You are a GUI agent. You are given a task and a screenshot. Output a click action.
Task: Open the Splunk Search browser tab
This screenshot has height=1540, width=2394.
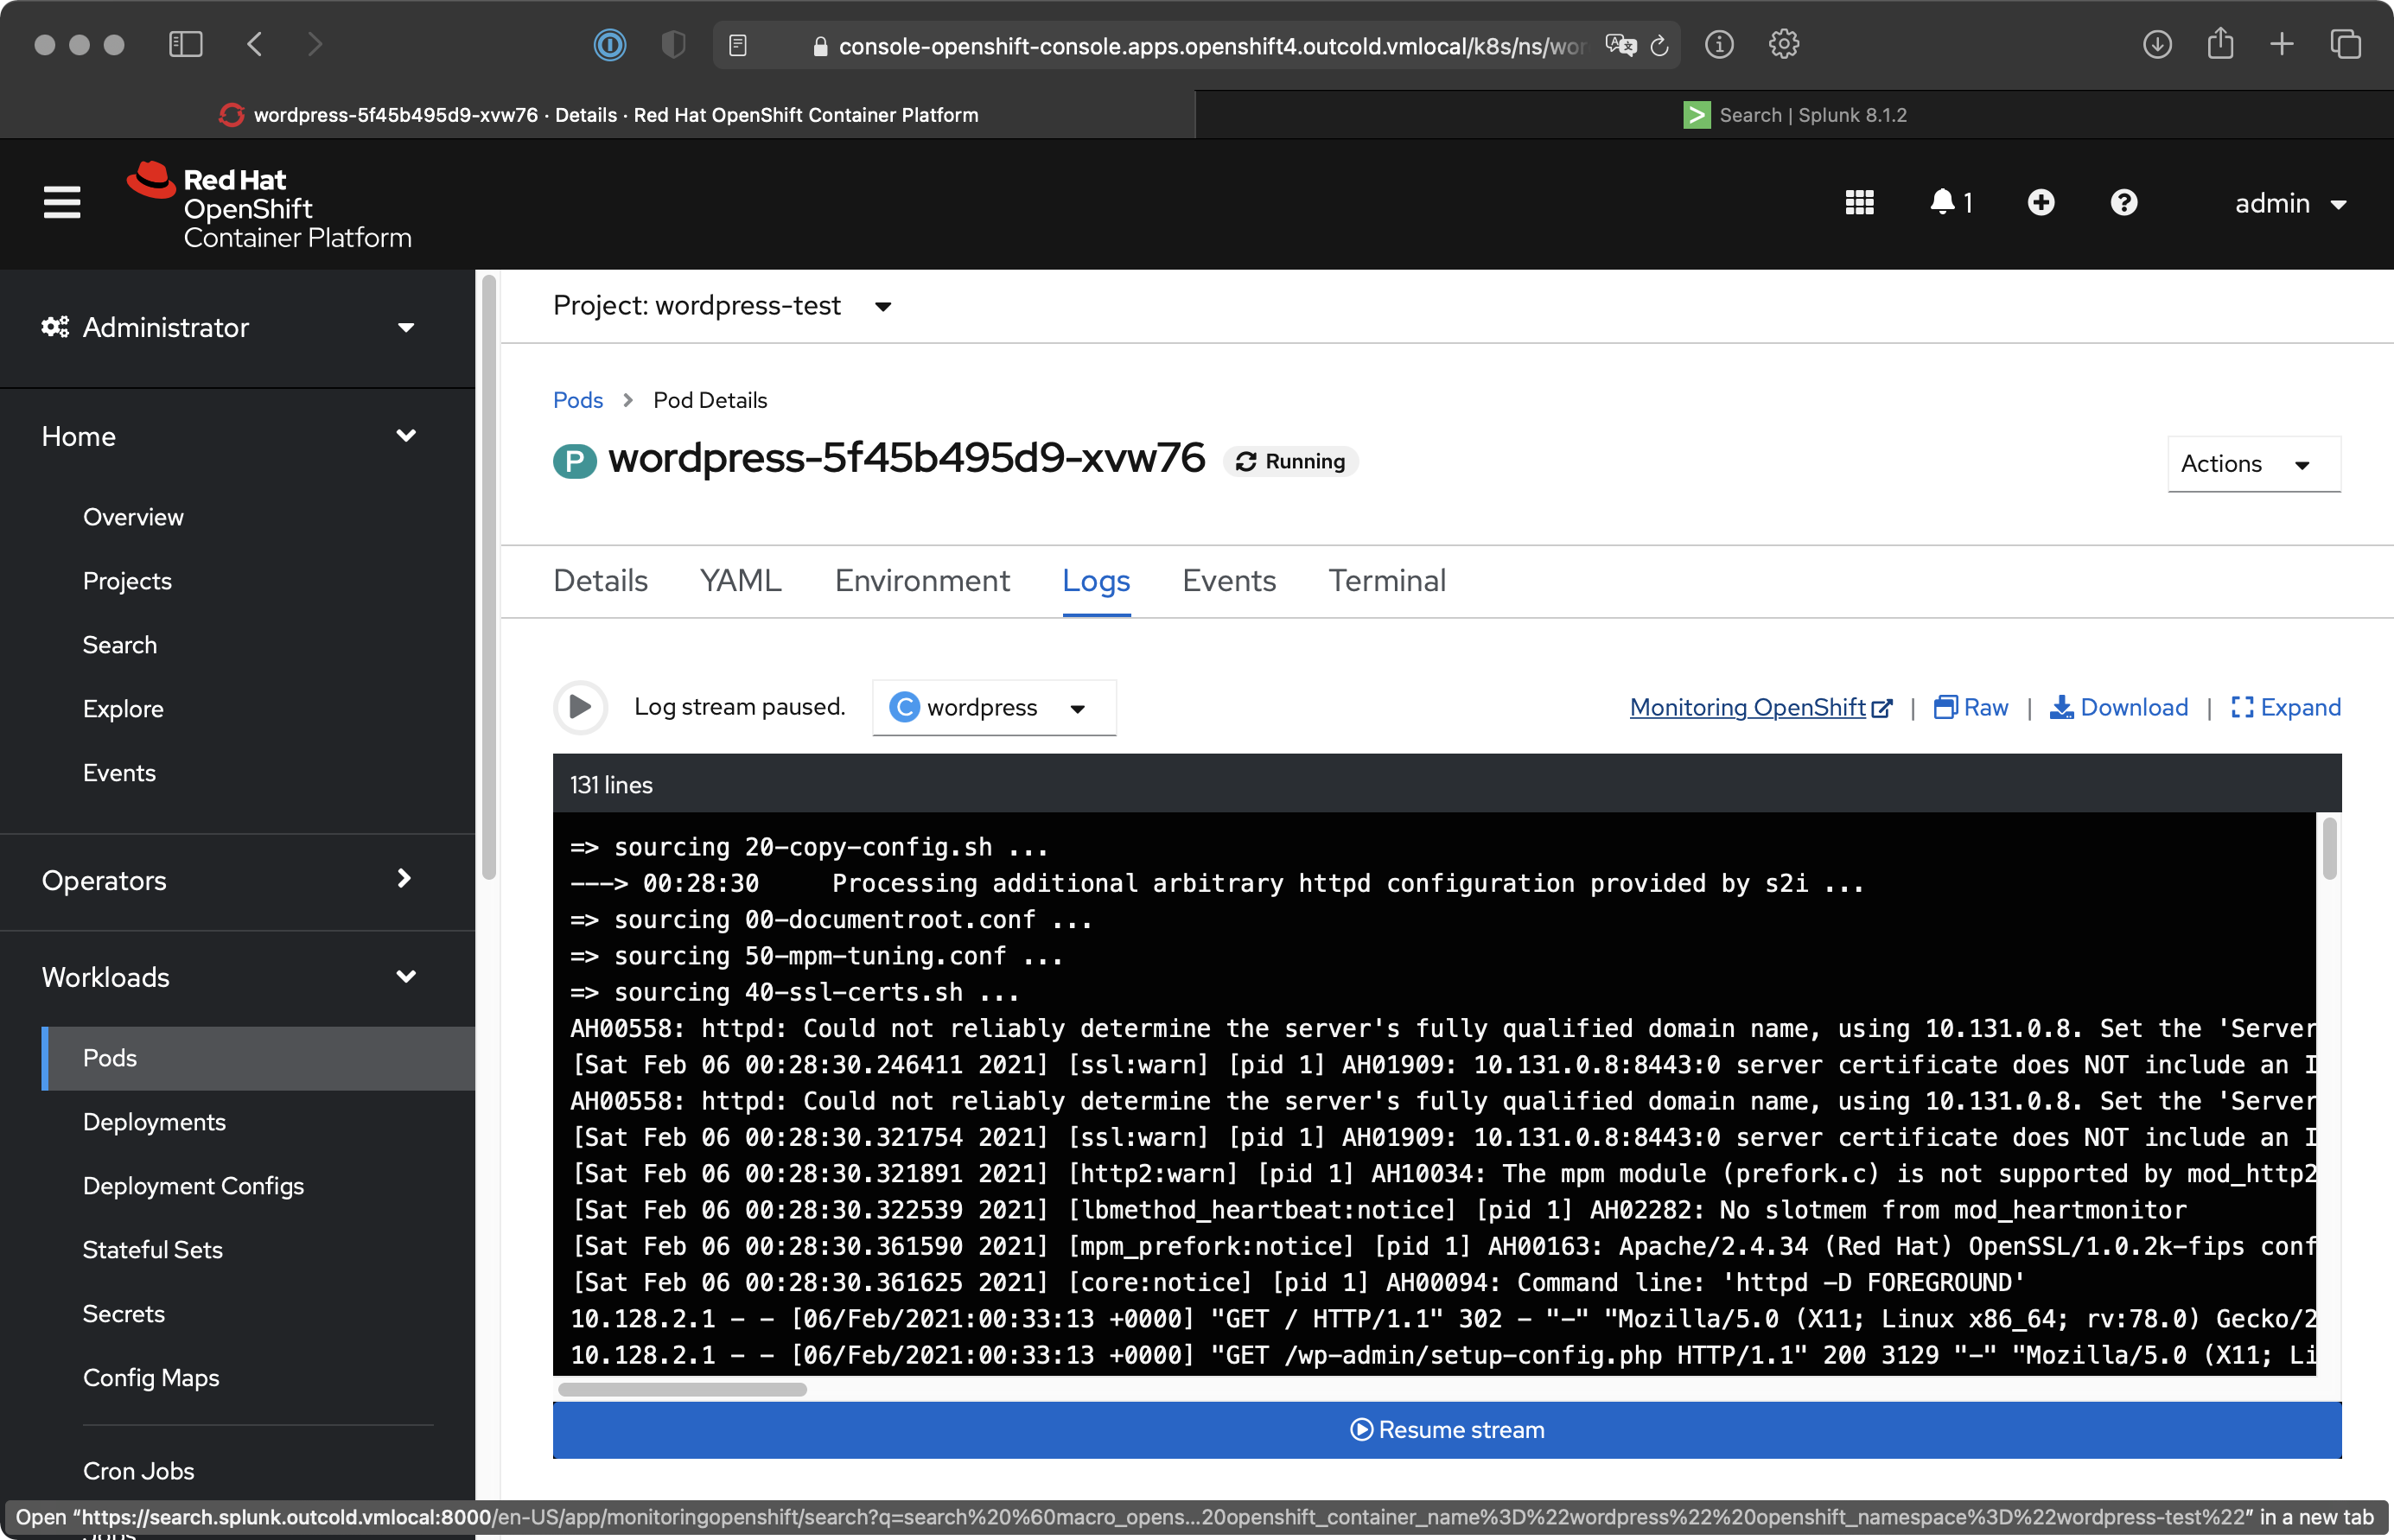1795,115
